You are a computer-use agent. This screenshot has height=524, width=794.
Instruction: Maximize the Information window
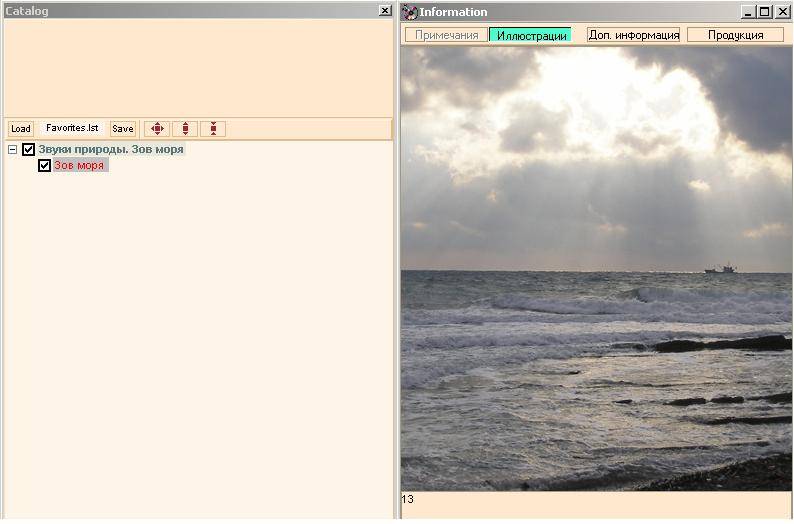click(764, 12)
